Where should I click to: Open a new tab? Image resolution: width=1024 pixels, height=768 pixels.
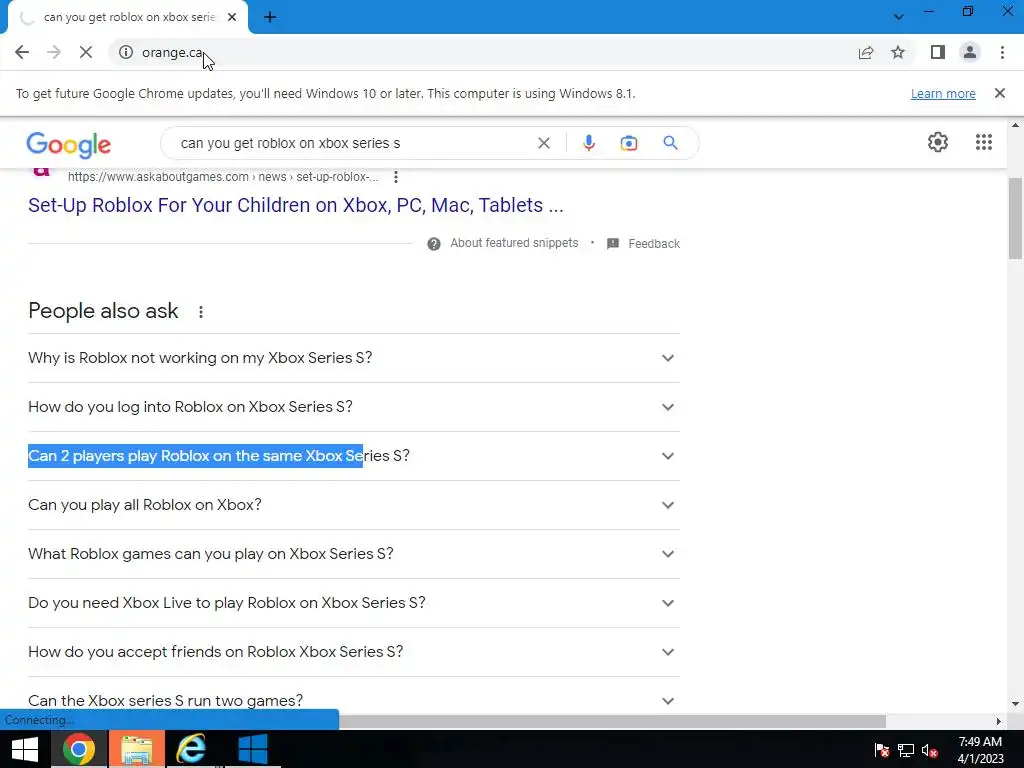point(270,18)
